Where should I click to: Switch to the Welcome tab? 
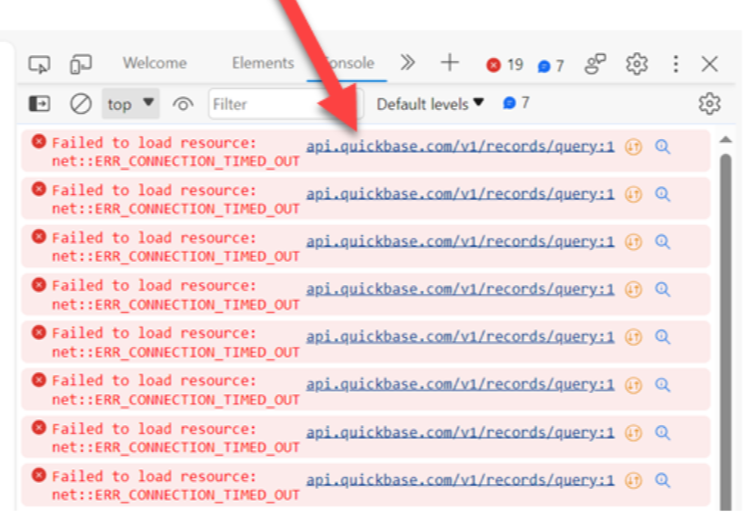pos(155,63)
